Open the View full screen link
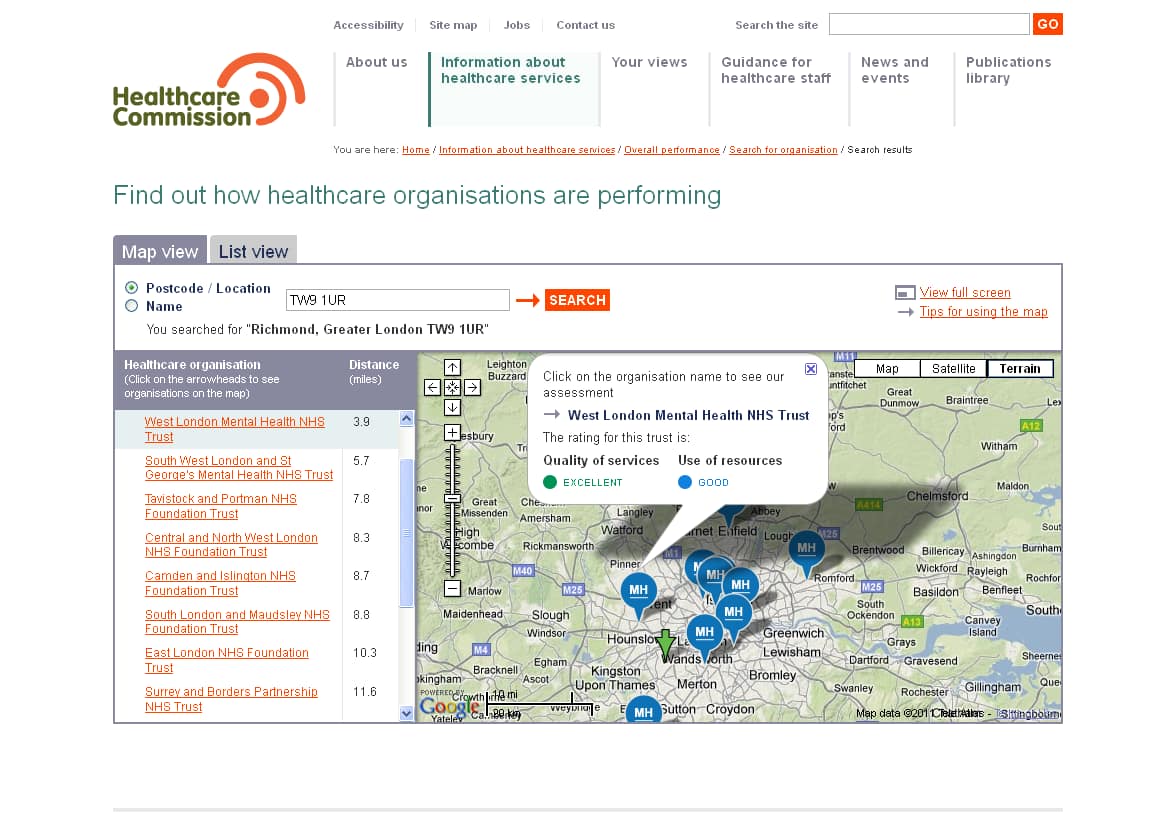 [x=965, y=293]
